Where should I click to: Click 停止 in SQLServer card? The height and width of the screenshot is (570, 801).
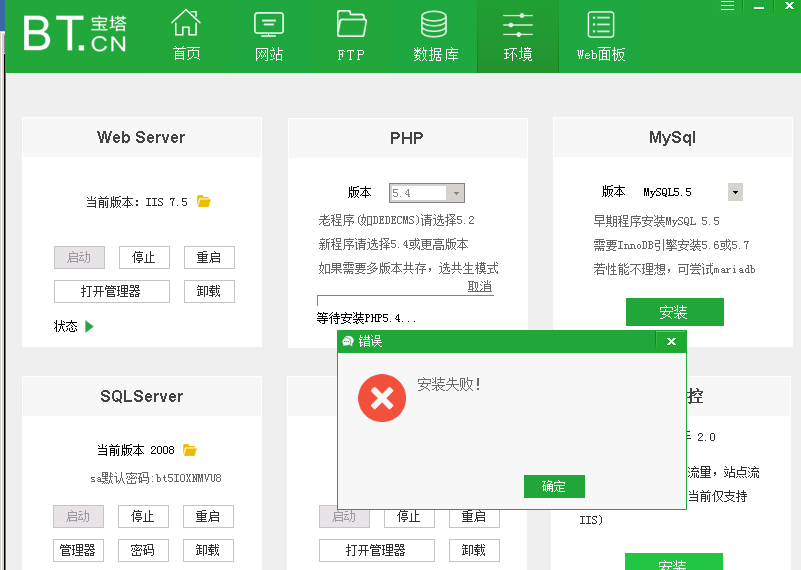pyautogui.click(x=143, y=516)
